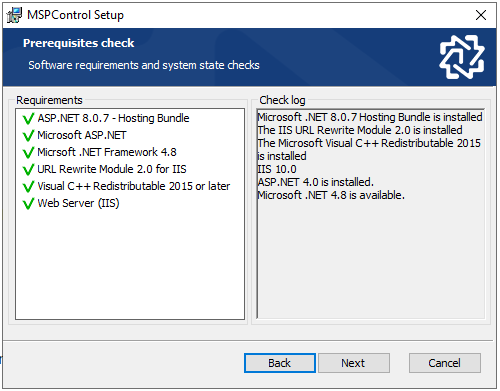Go back with the Back button
500x391 pixels.
(x=280, y=363)
